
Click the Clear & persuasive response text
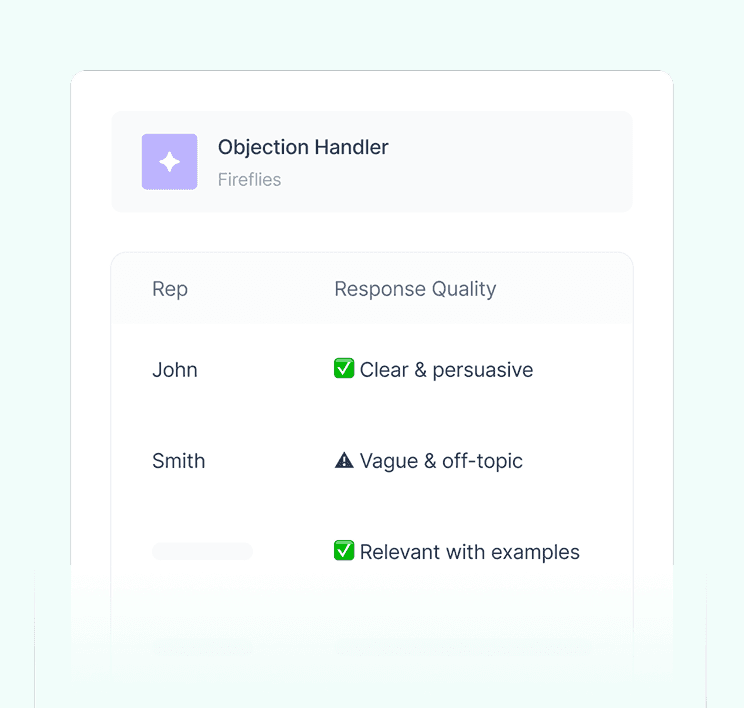coord(446,370)
